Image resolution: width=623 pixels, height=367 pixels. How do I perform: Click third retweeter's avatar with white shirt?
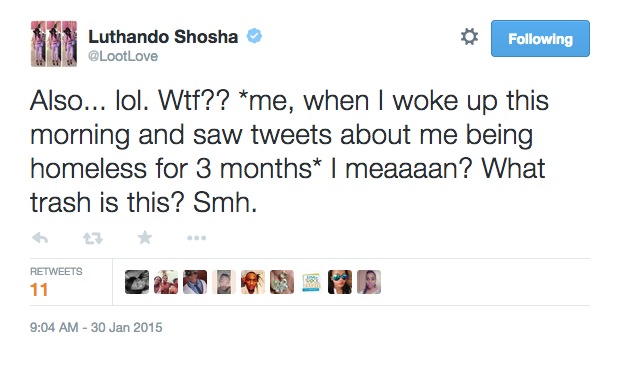point(195,282)
